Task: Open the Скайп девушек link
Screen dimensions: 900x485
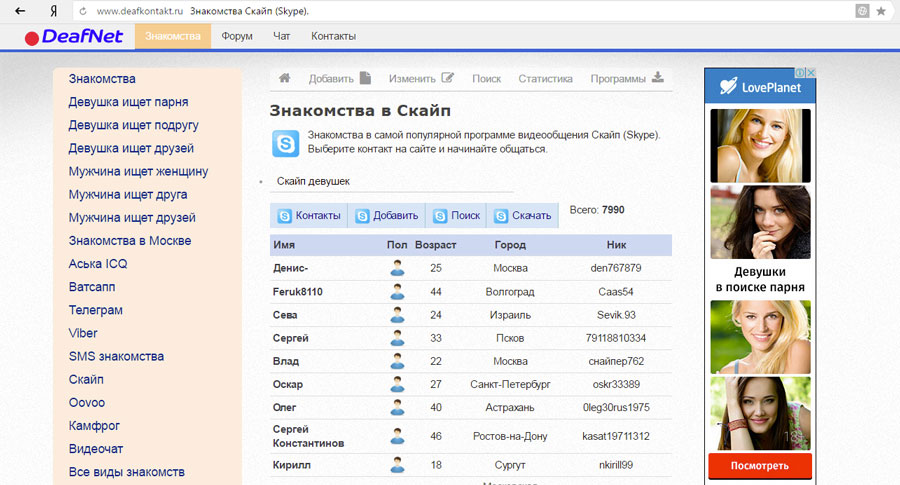Action: pyautogui.click(x=313, y=182)
